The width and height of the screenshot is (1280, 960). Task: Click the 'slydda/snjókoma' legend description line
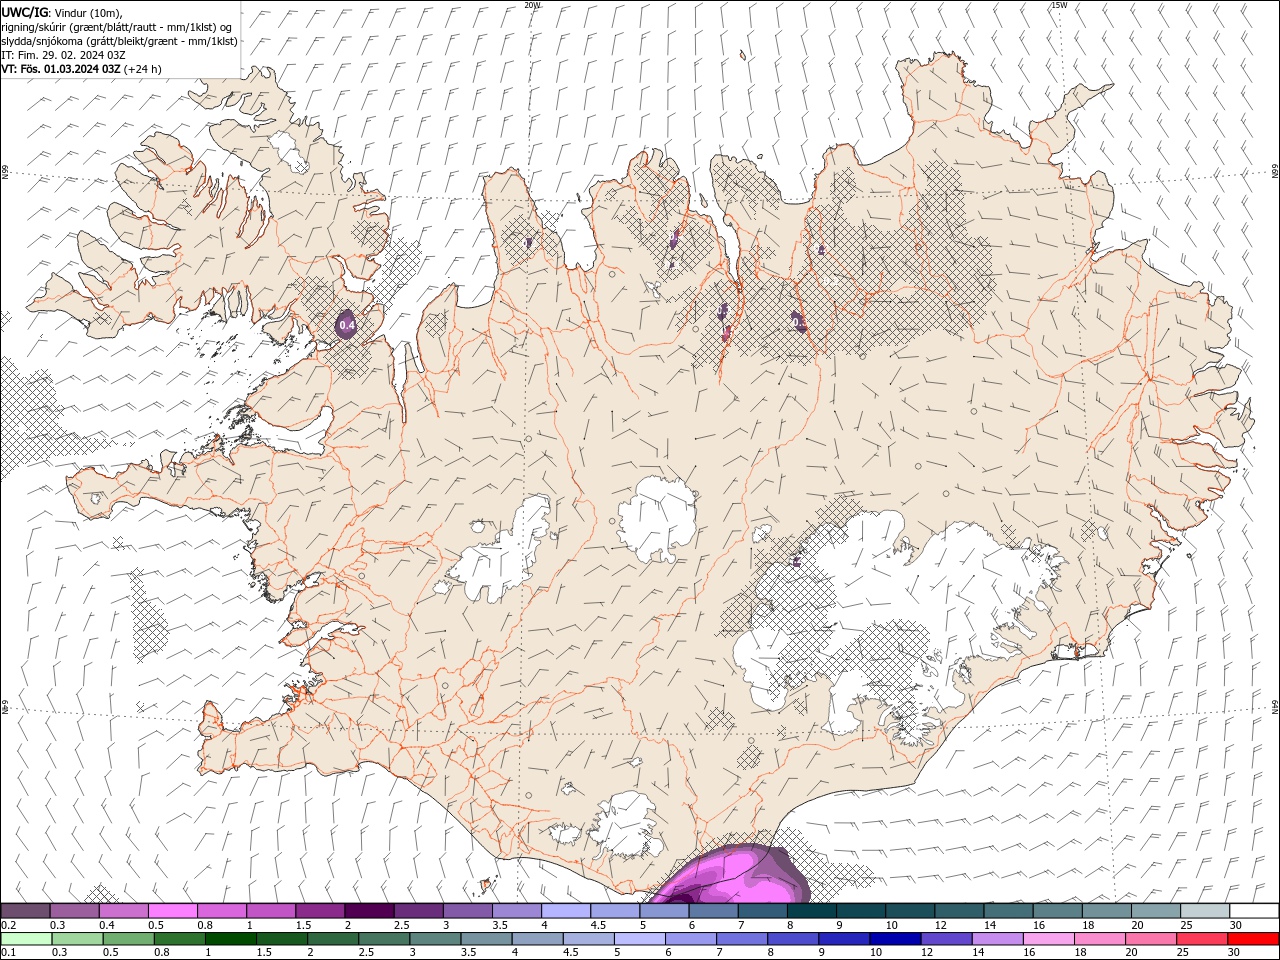[x=120, y=41]
